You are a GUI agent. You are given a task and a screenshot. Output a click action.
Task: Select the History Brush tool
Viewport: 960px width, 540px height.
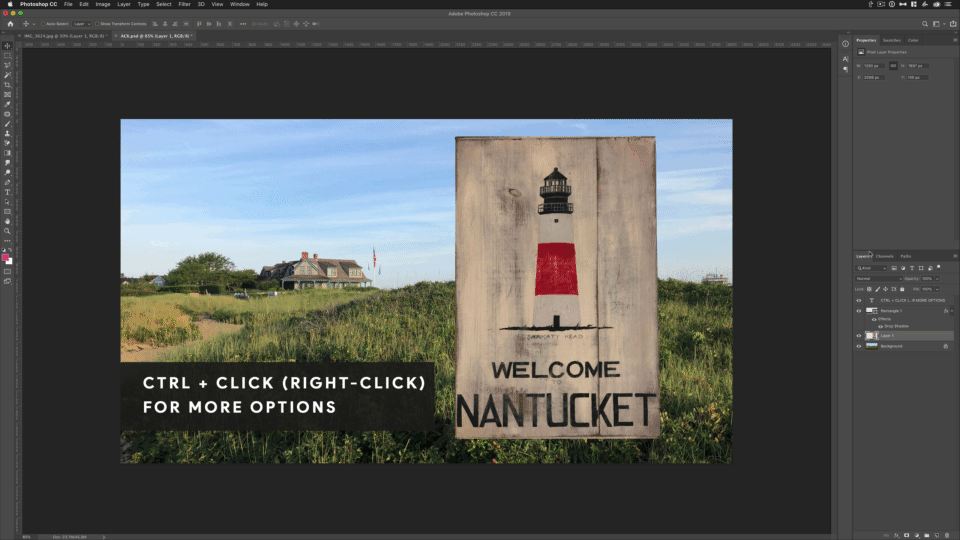tap(7, 143)
